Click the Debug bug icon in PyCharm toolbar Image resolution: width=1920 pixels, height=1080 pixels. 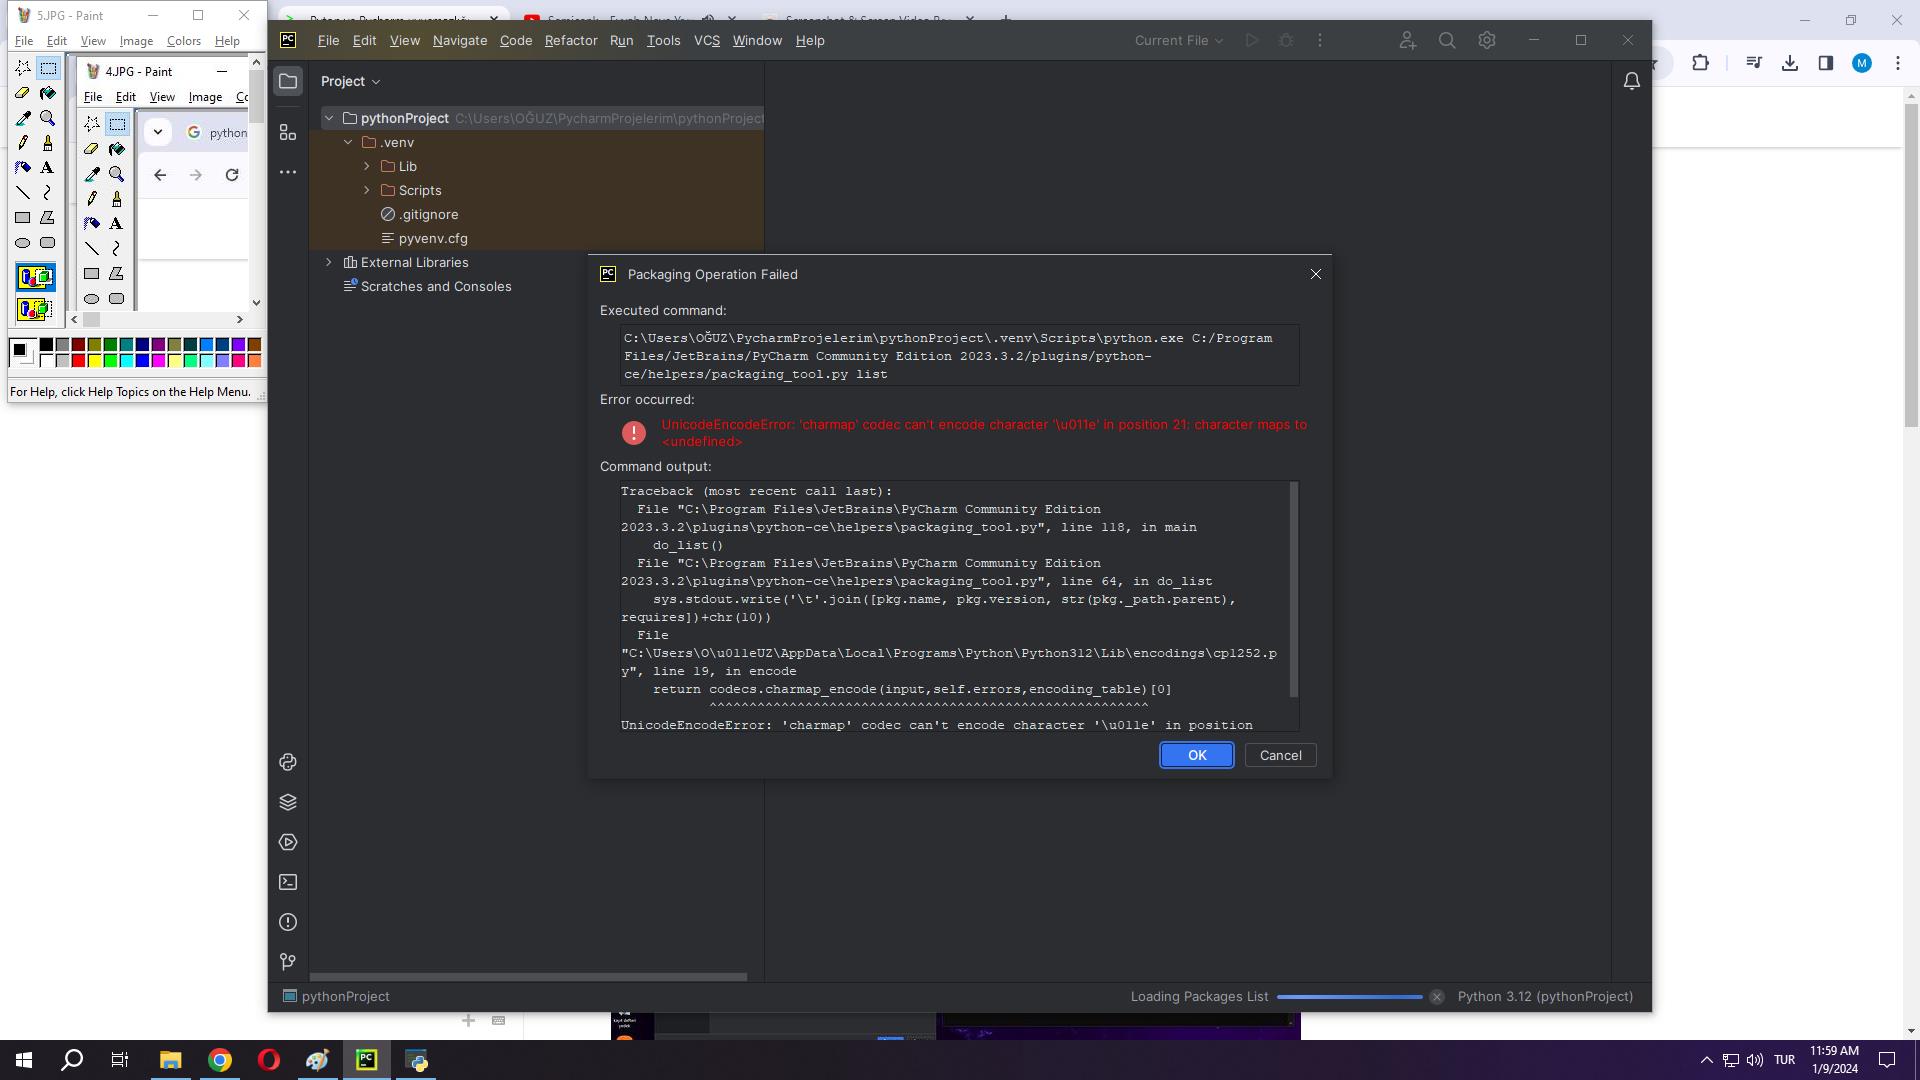1286,40
